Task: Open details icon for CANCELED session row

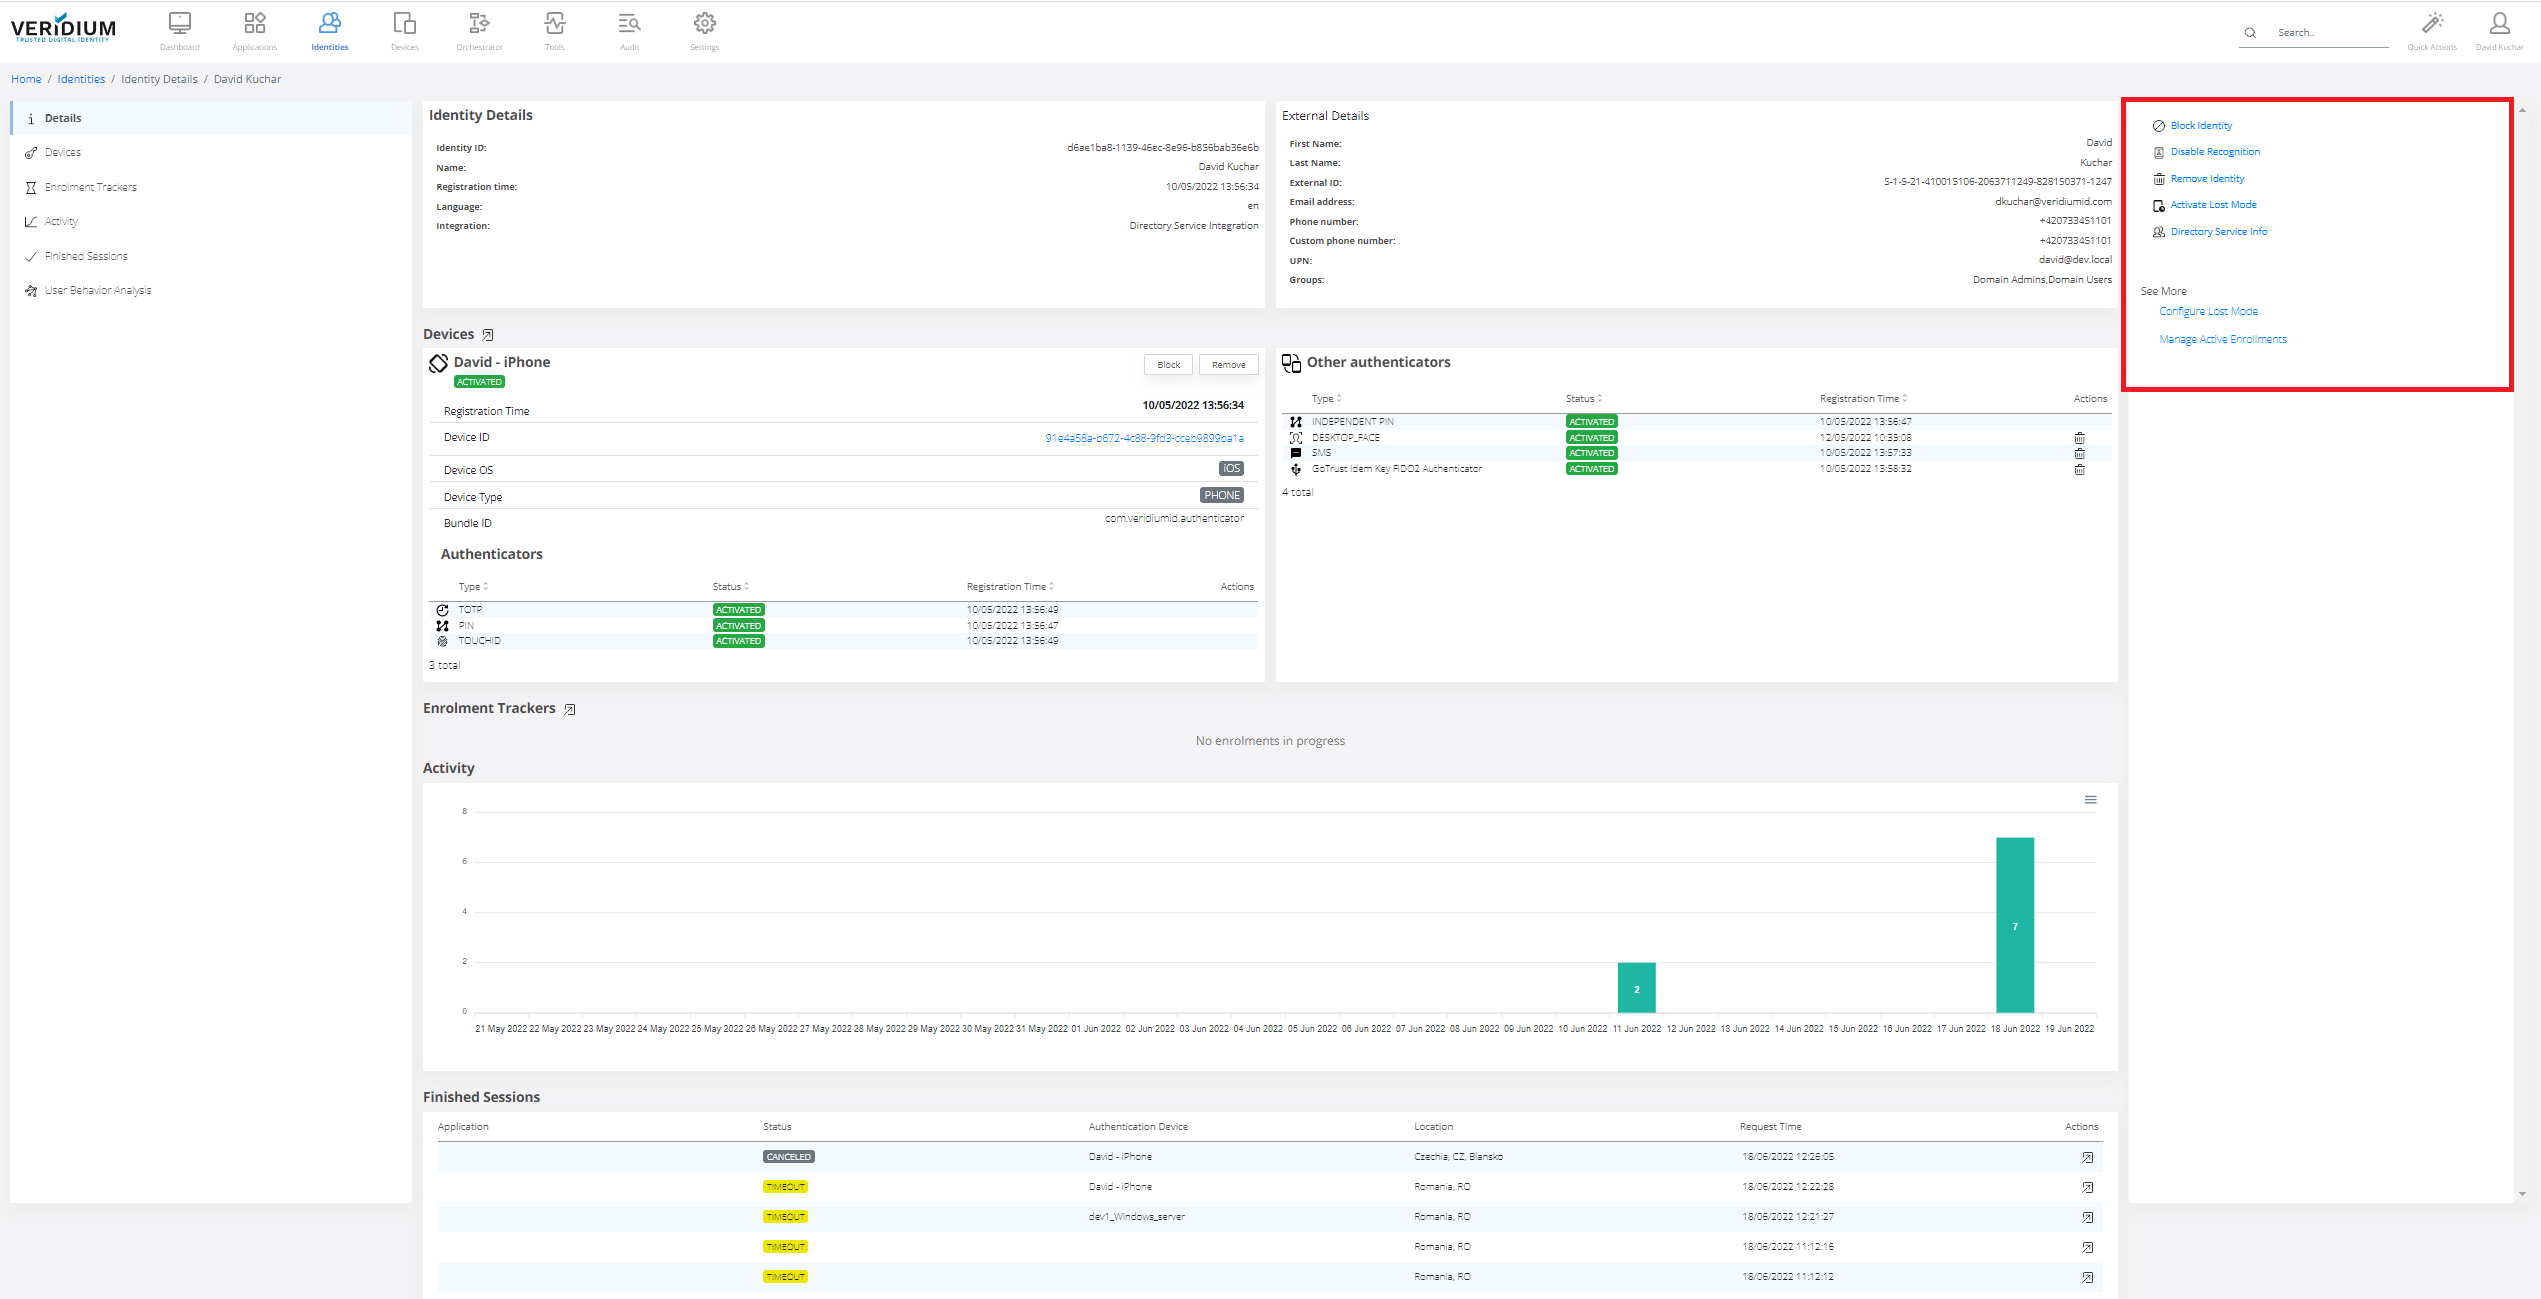Action: [x=2087, y=1157]
